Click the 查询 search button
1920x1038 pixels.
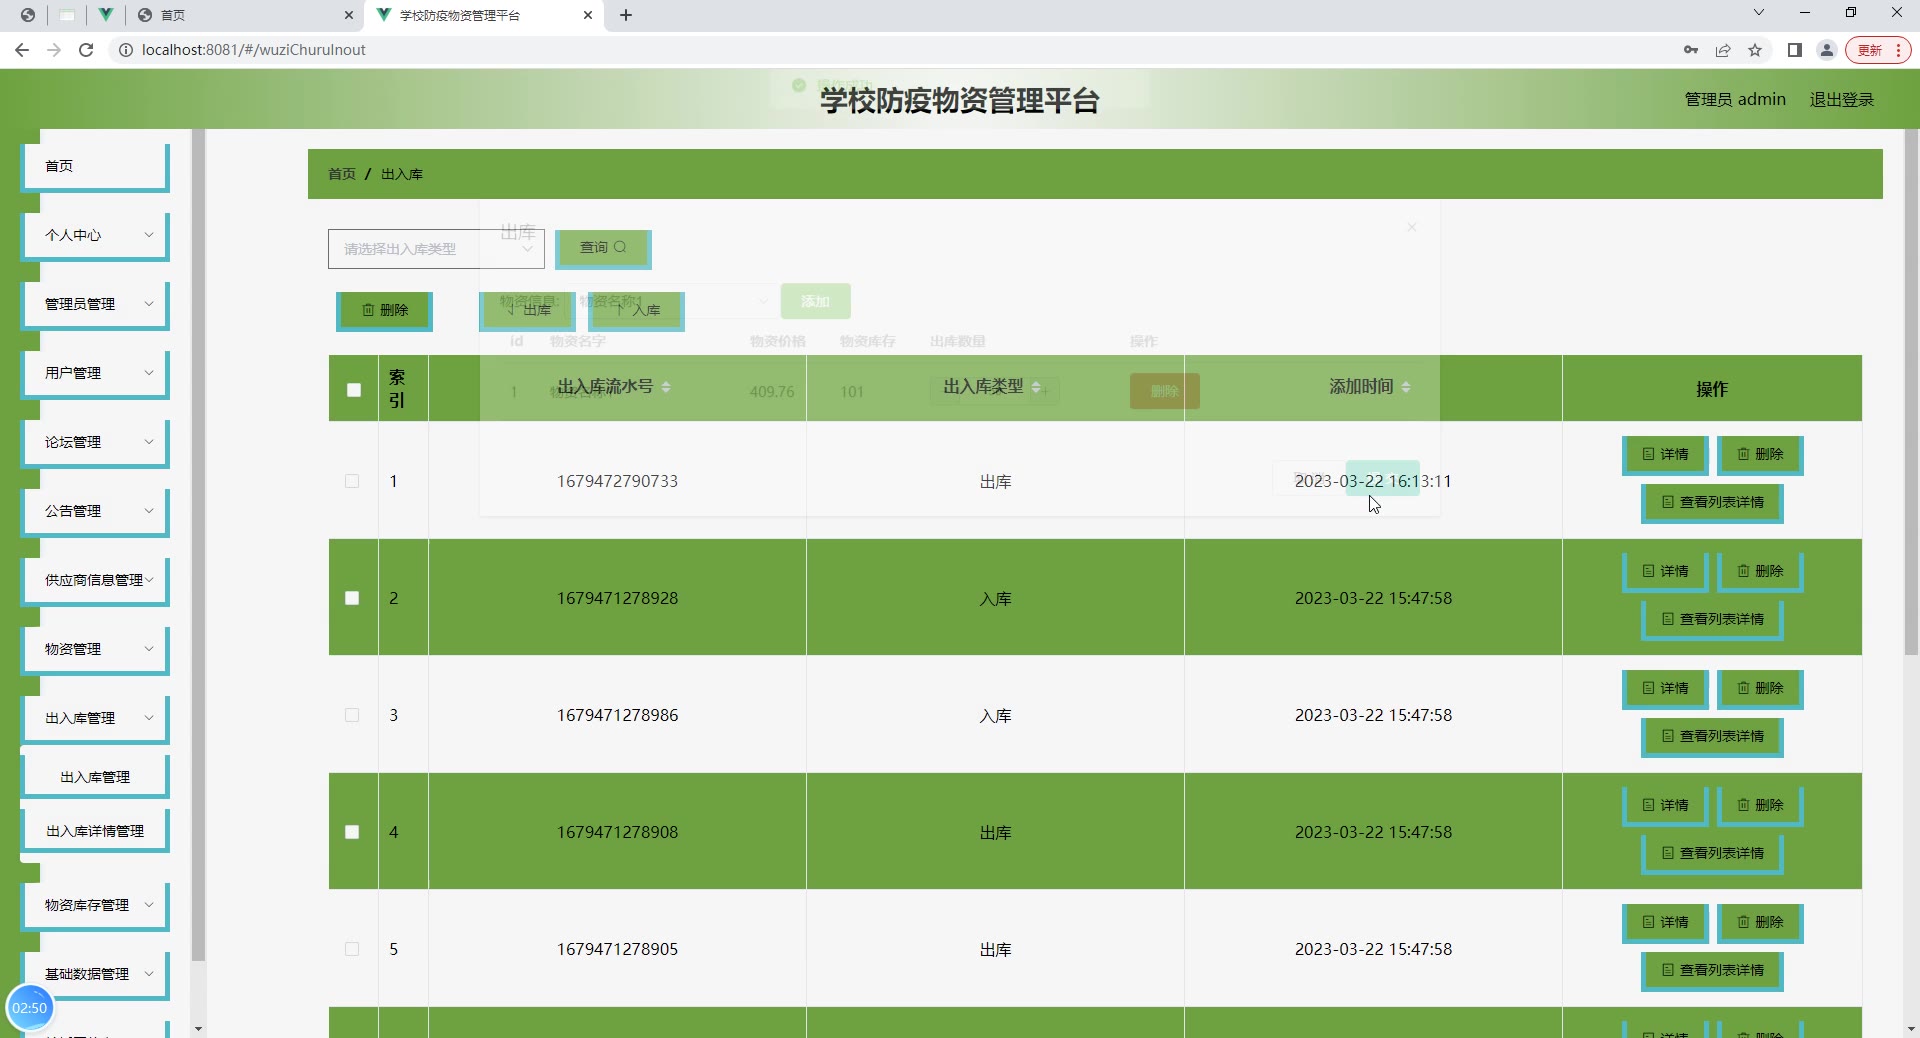click(603, 249)
